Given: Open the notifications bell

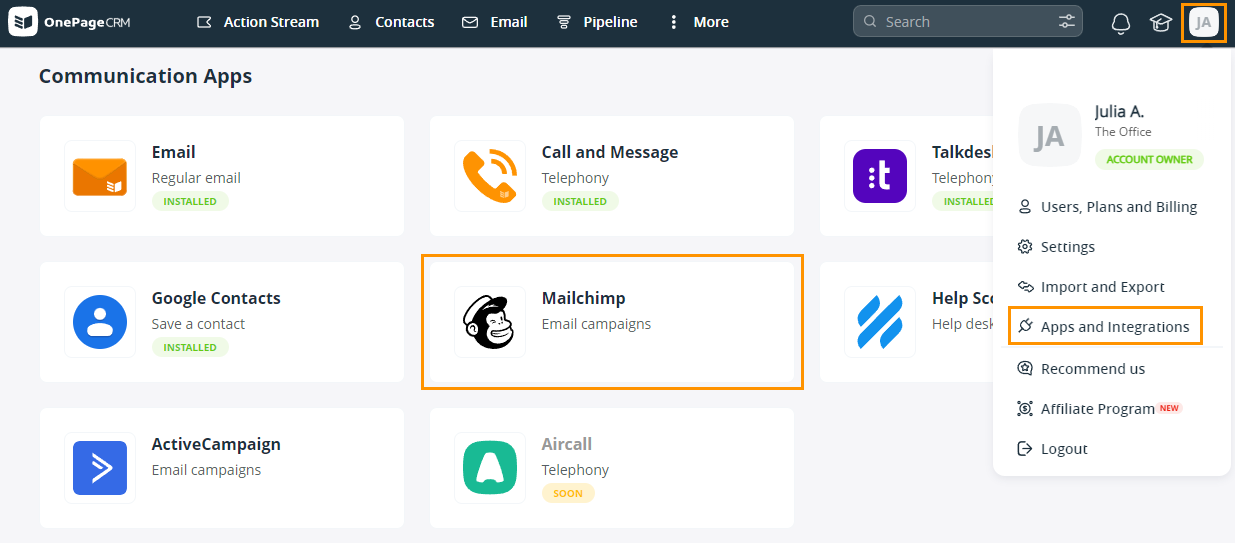Looking at the screenshot, I should tap(1121, 23).
